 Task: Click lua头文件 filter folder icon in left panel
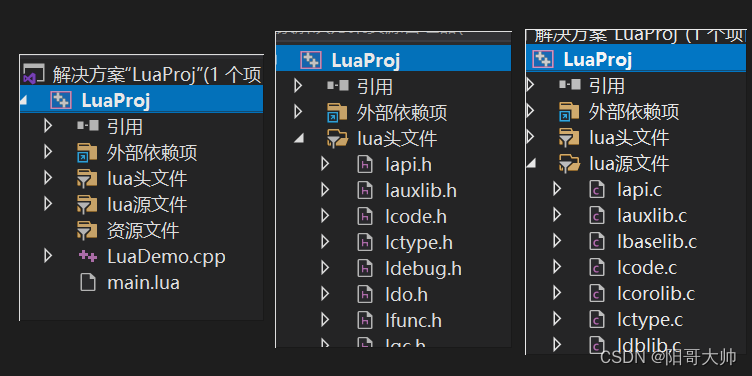87,178
